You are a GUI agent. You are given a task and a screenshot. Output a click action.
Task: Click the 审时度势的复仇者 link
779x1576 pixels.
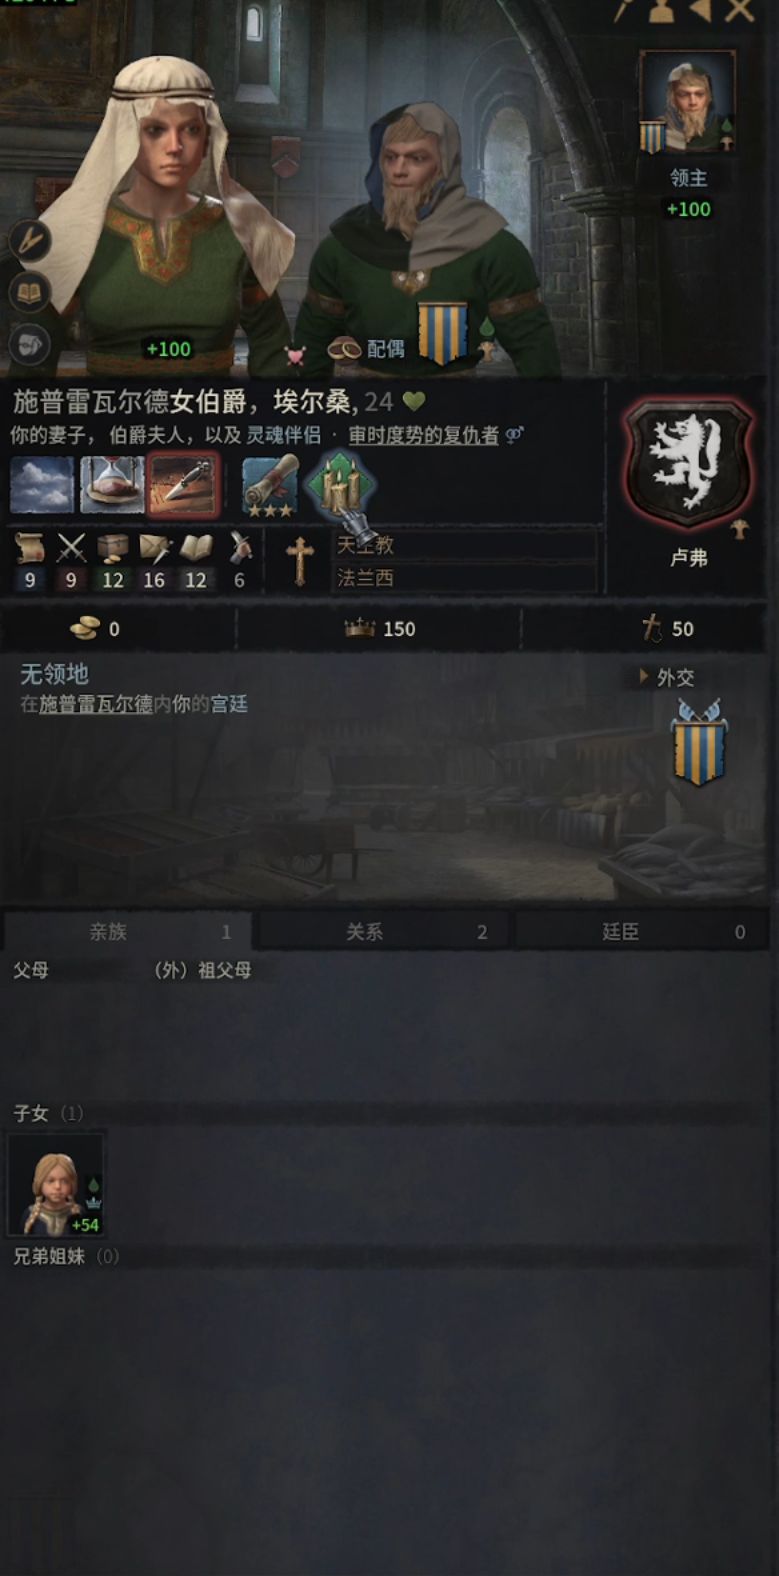(423, 435)
